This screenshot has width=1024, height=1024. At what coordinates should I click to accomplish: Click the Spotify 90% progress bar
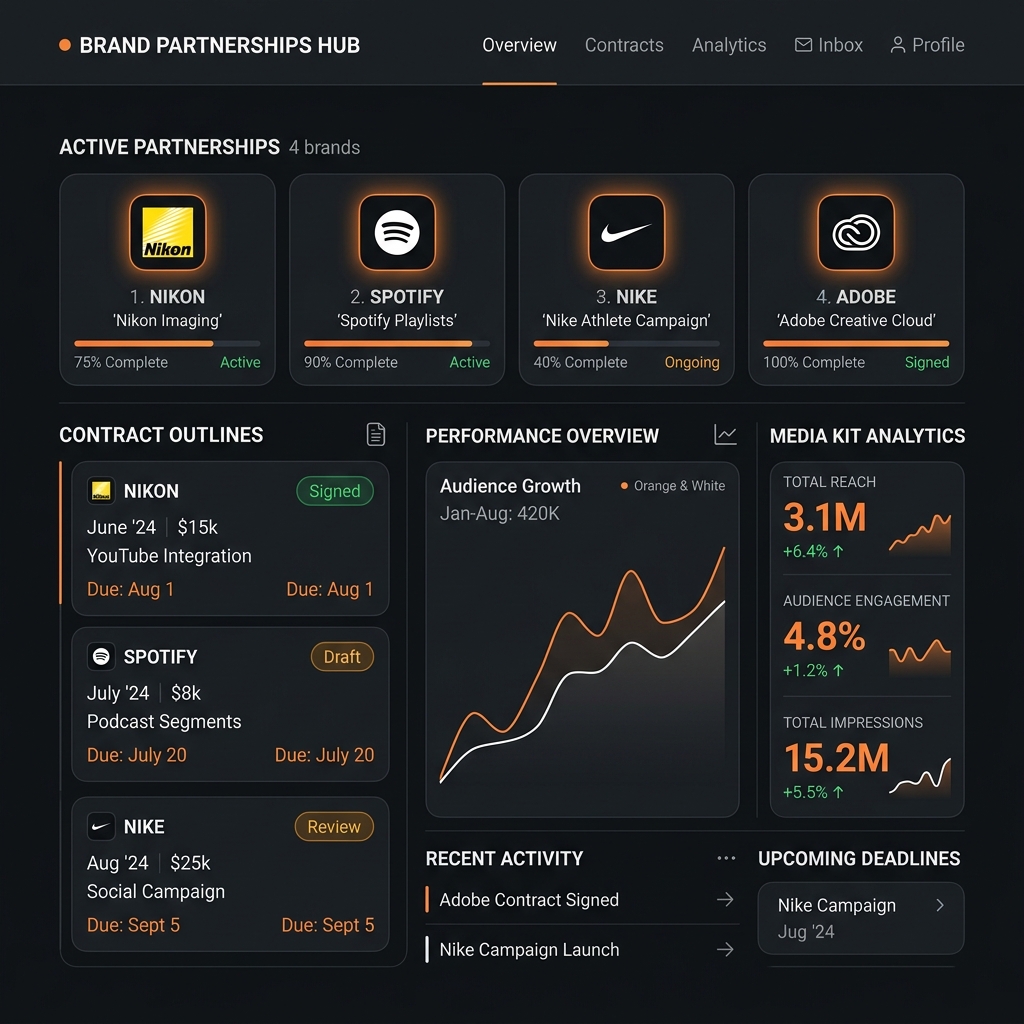click(x=397, y=344)
